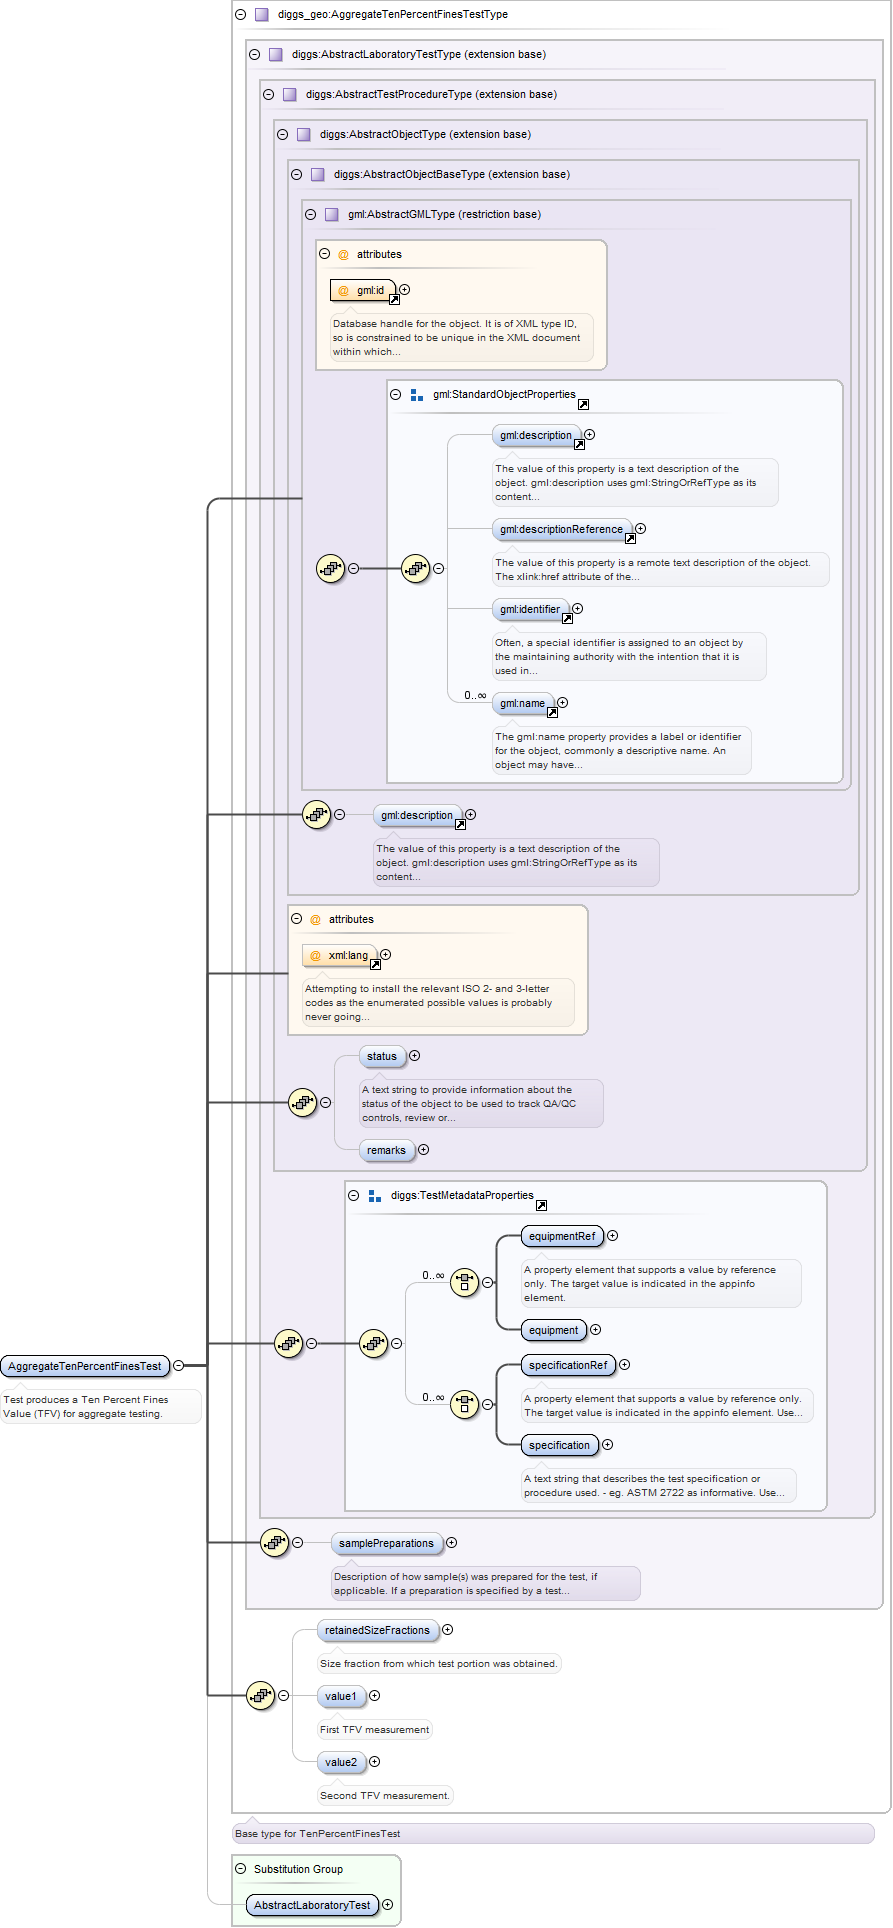Collapse the Substitution Group box
Image resolution: width=893 pixels, height=1928 pixels.
click(x=240, y=1868)
